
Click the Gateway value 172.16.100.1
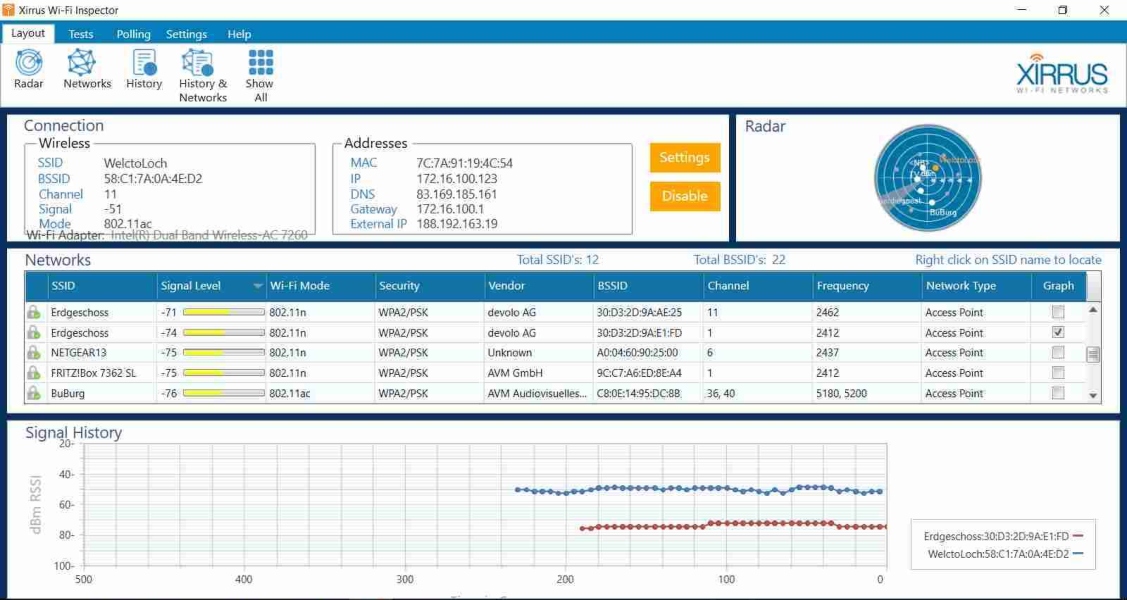[450, 209]
